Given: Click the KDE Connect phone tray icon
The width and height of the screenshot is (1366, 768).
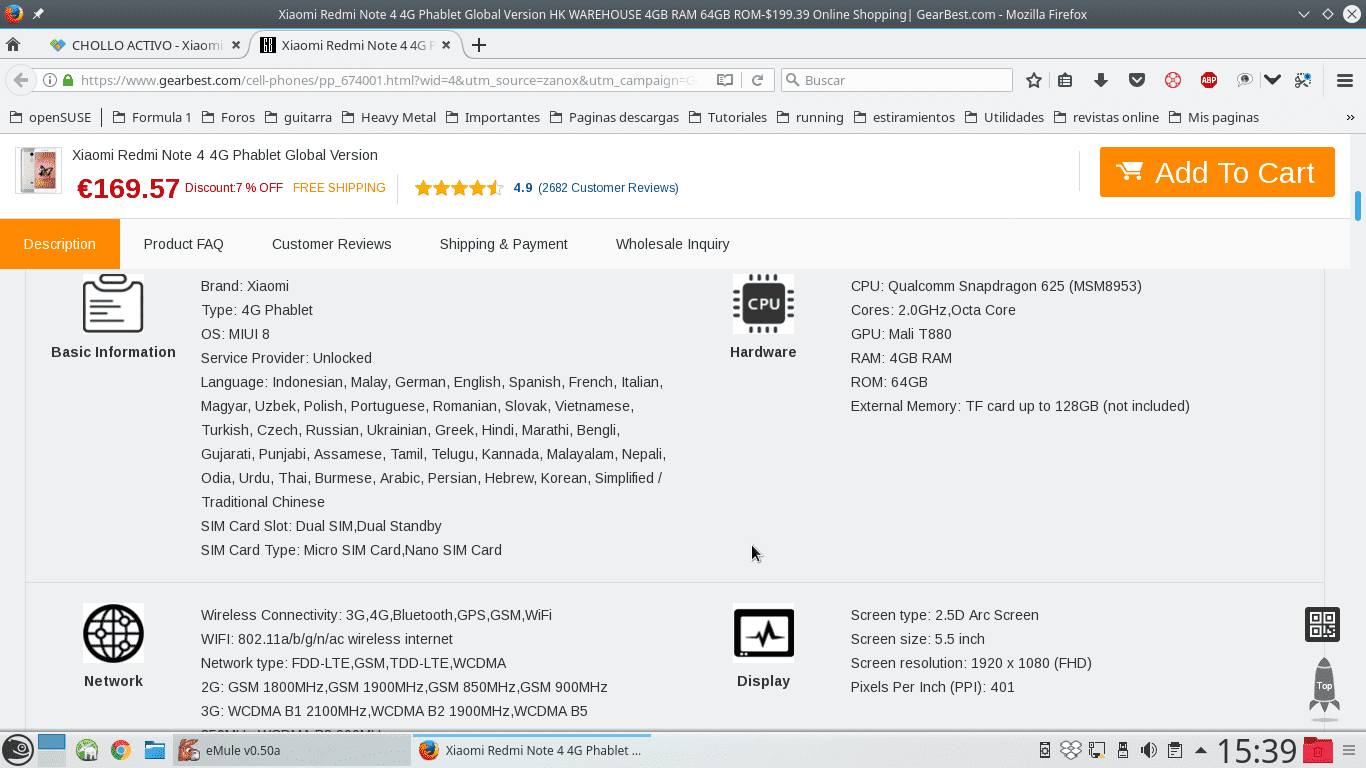Looking at the screenshot, I should tap(1045, 750).
